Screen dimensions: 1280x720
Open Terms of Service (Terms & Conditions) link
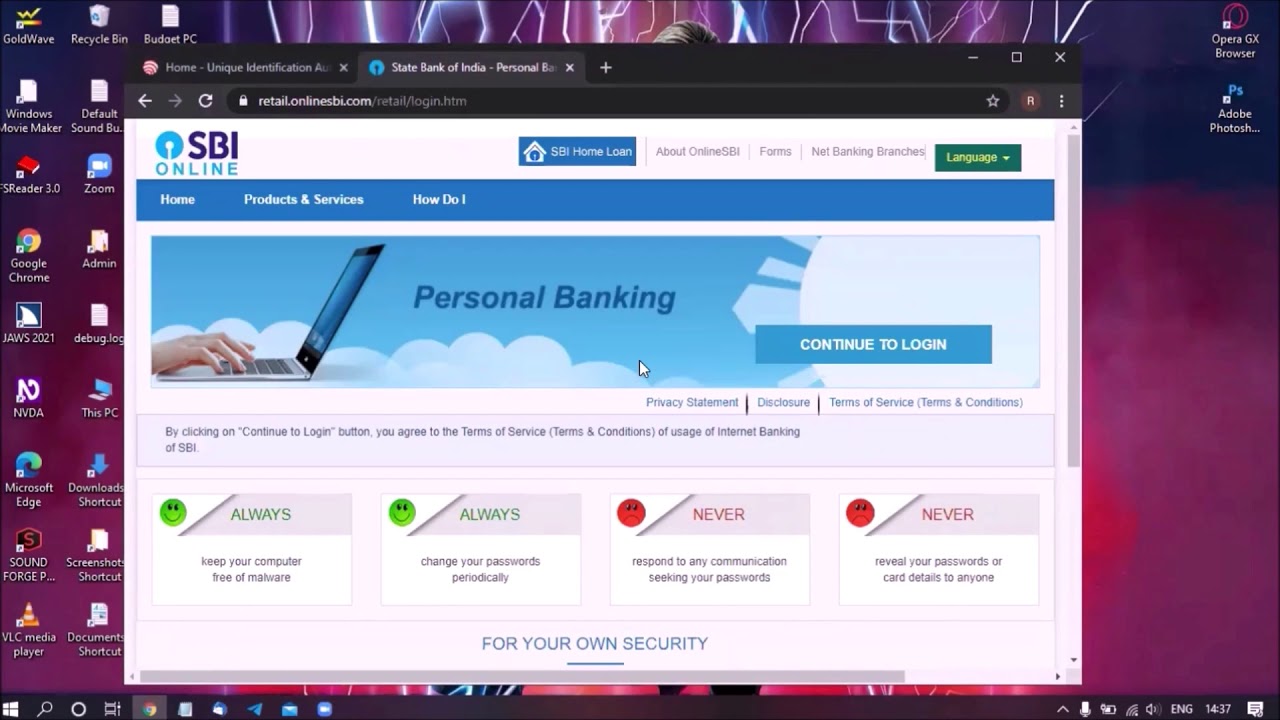pos(926,403)
